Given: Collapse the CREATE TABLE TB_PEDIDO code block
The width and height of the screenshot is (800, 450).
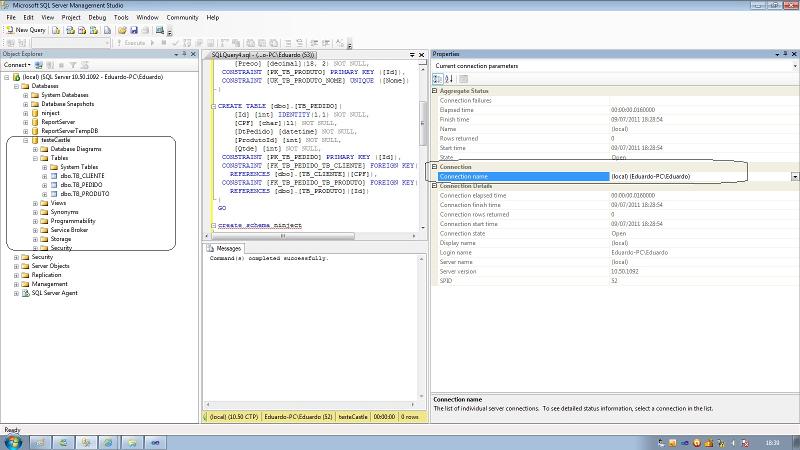Looking at the screenshot, I should click(x=214, y=106).
